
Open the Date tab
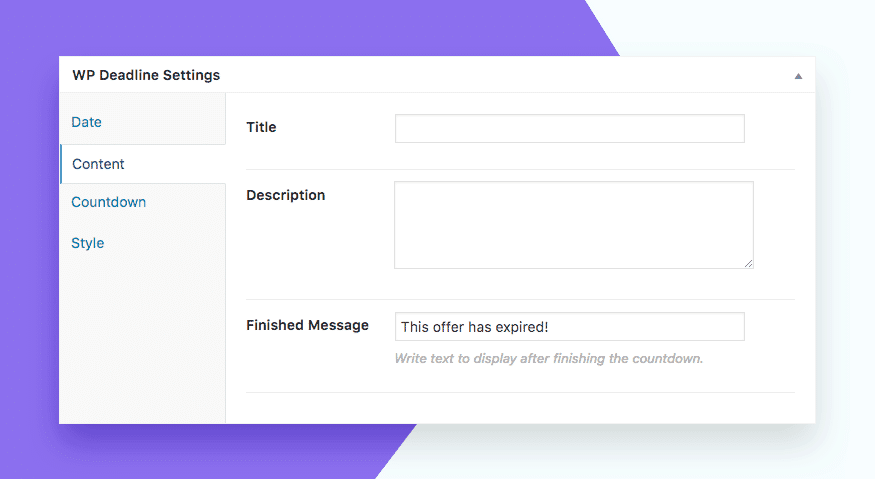(86, 122)
